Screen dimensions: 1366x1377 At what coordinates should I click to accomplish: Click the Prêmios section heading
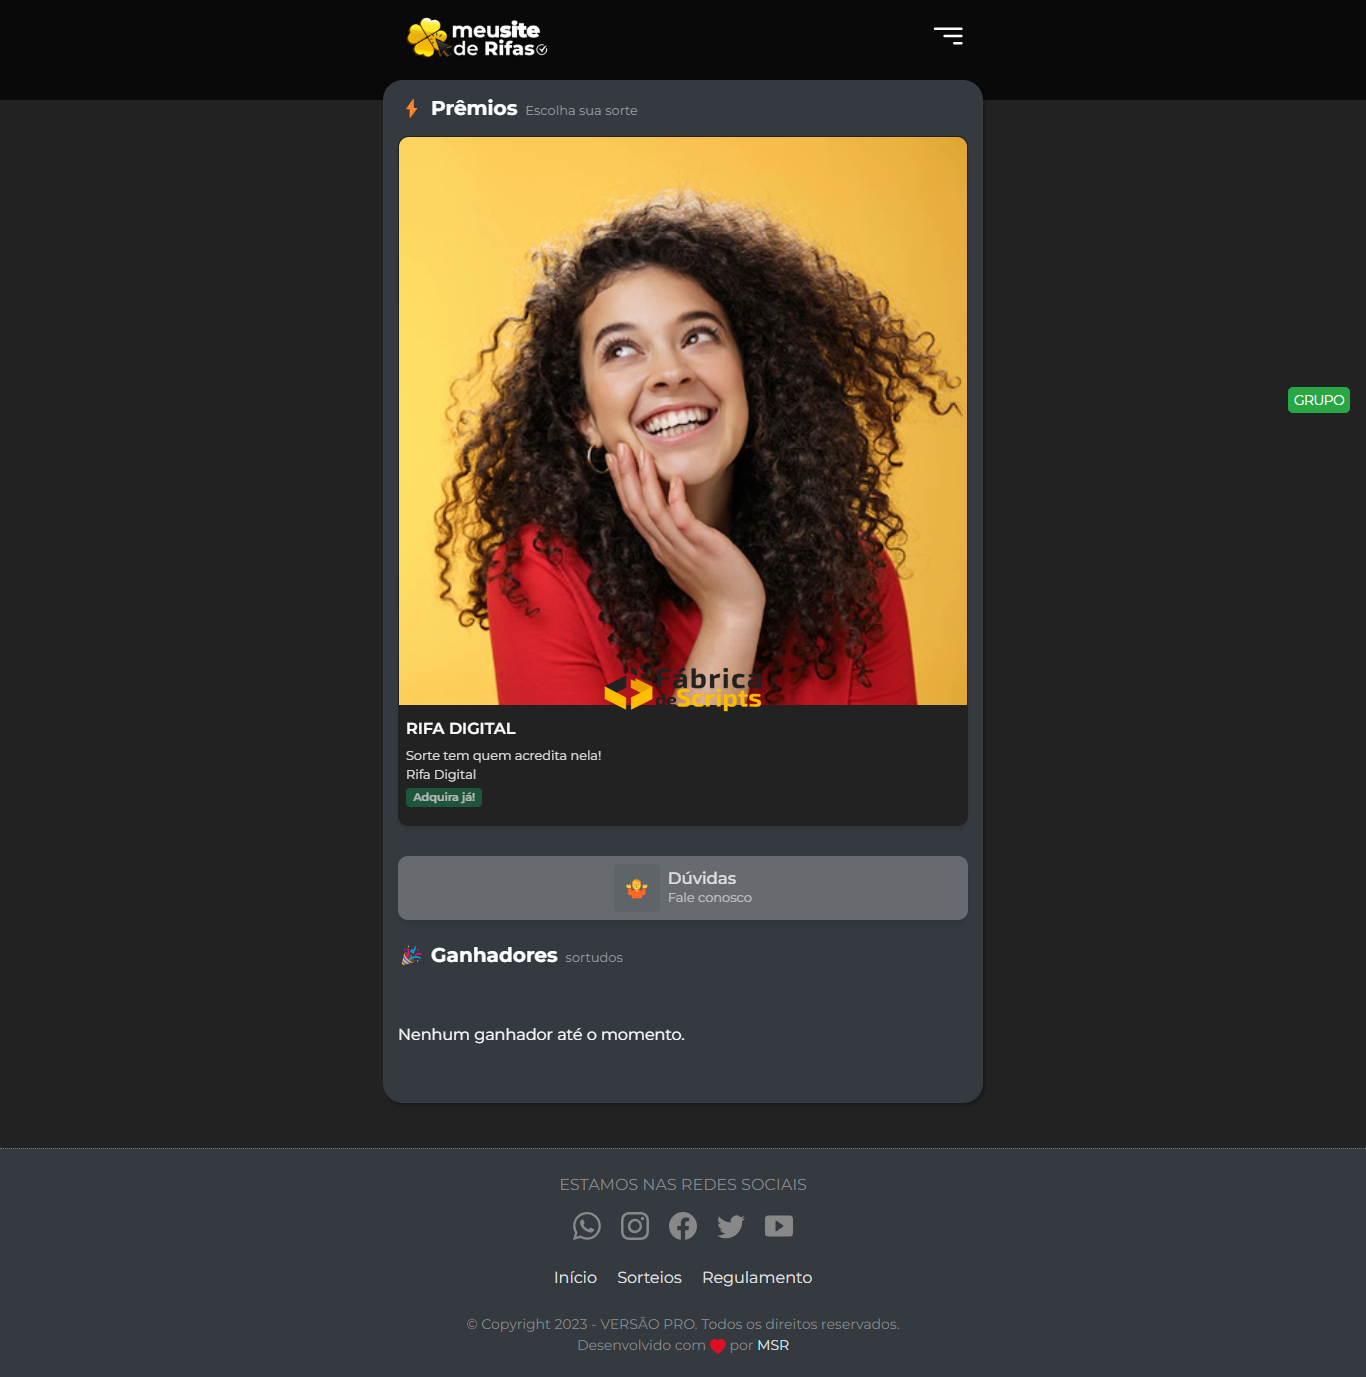point(474,108)
